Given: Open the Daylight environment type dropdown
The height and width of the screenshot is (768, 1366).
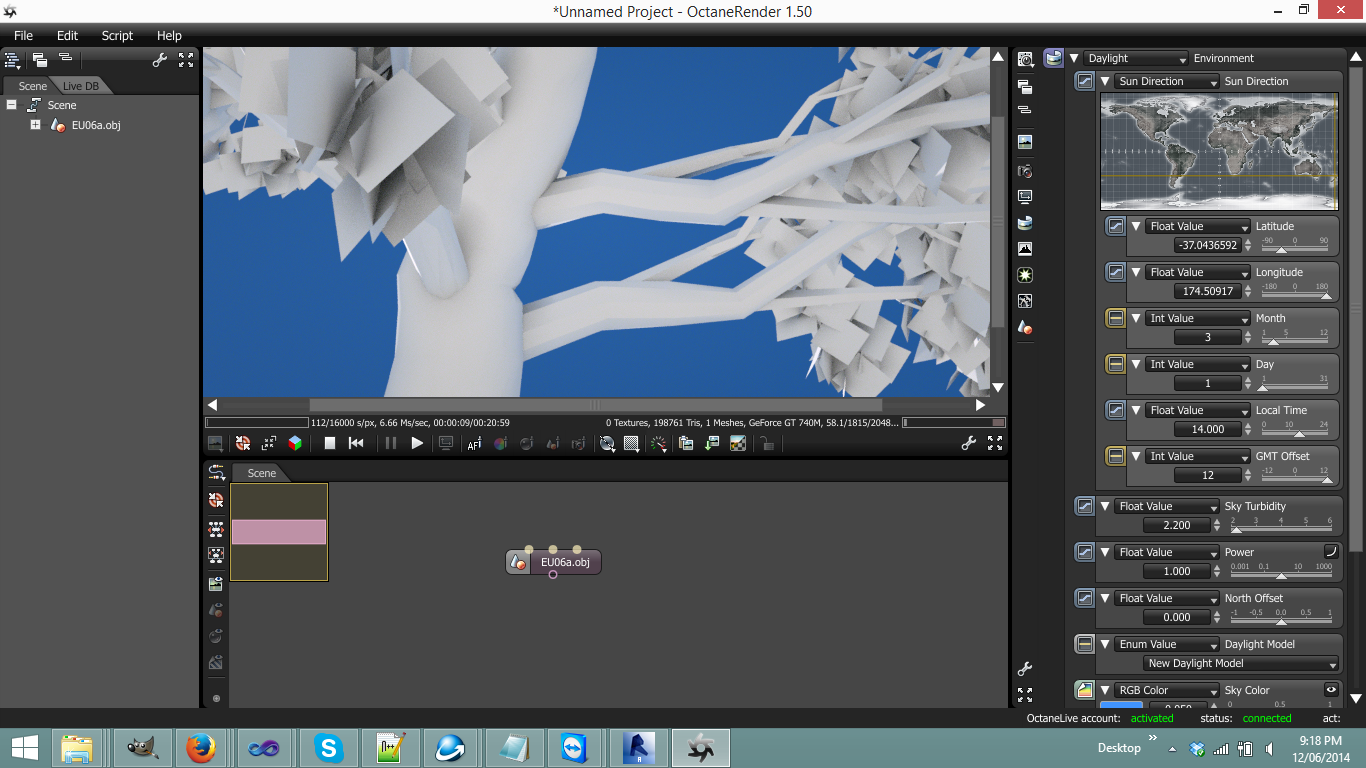Looking at the screenshot, I should point(1136,59).
